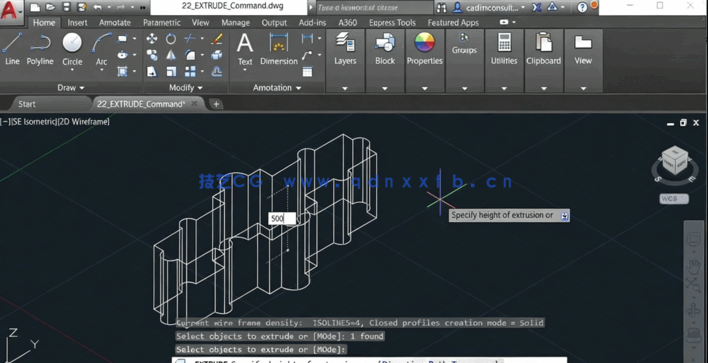
Task: Switch to the Output ribbon tab
Action: [x=274, y=23]
